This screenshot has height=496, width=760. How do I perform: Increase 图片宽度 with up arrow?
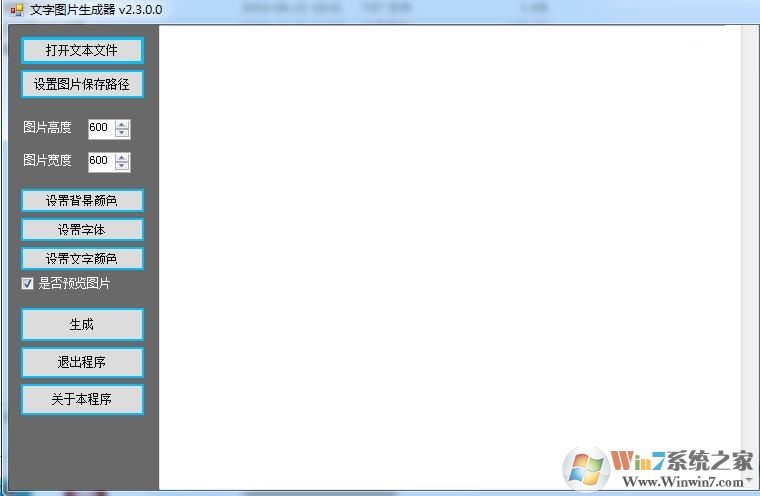pos(122,157)
